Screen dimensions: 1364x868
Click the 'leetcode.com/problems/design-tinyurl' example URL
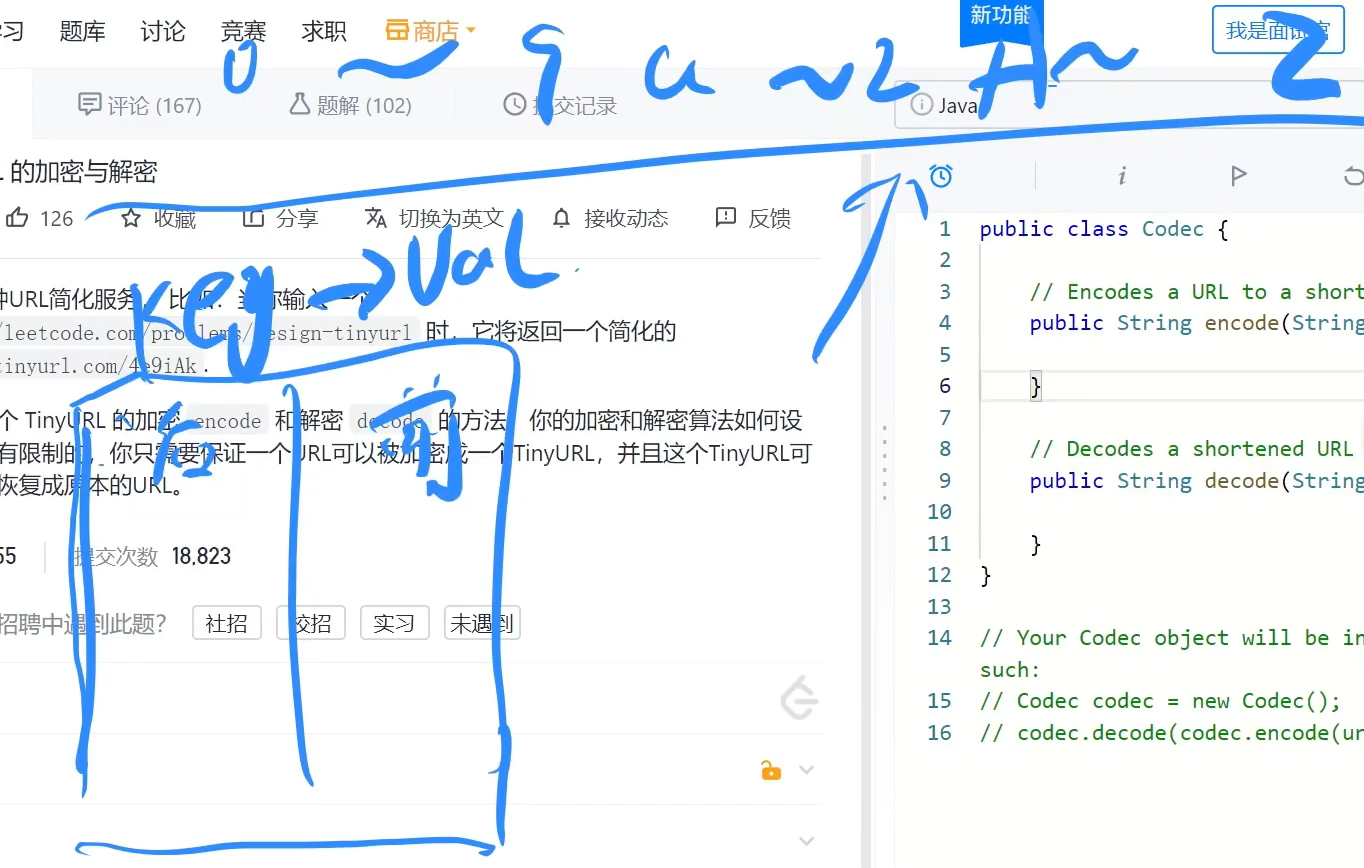click(206, 333)
